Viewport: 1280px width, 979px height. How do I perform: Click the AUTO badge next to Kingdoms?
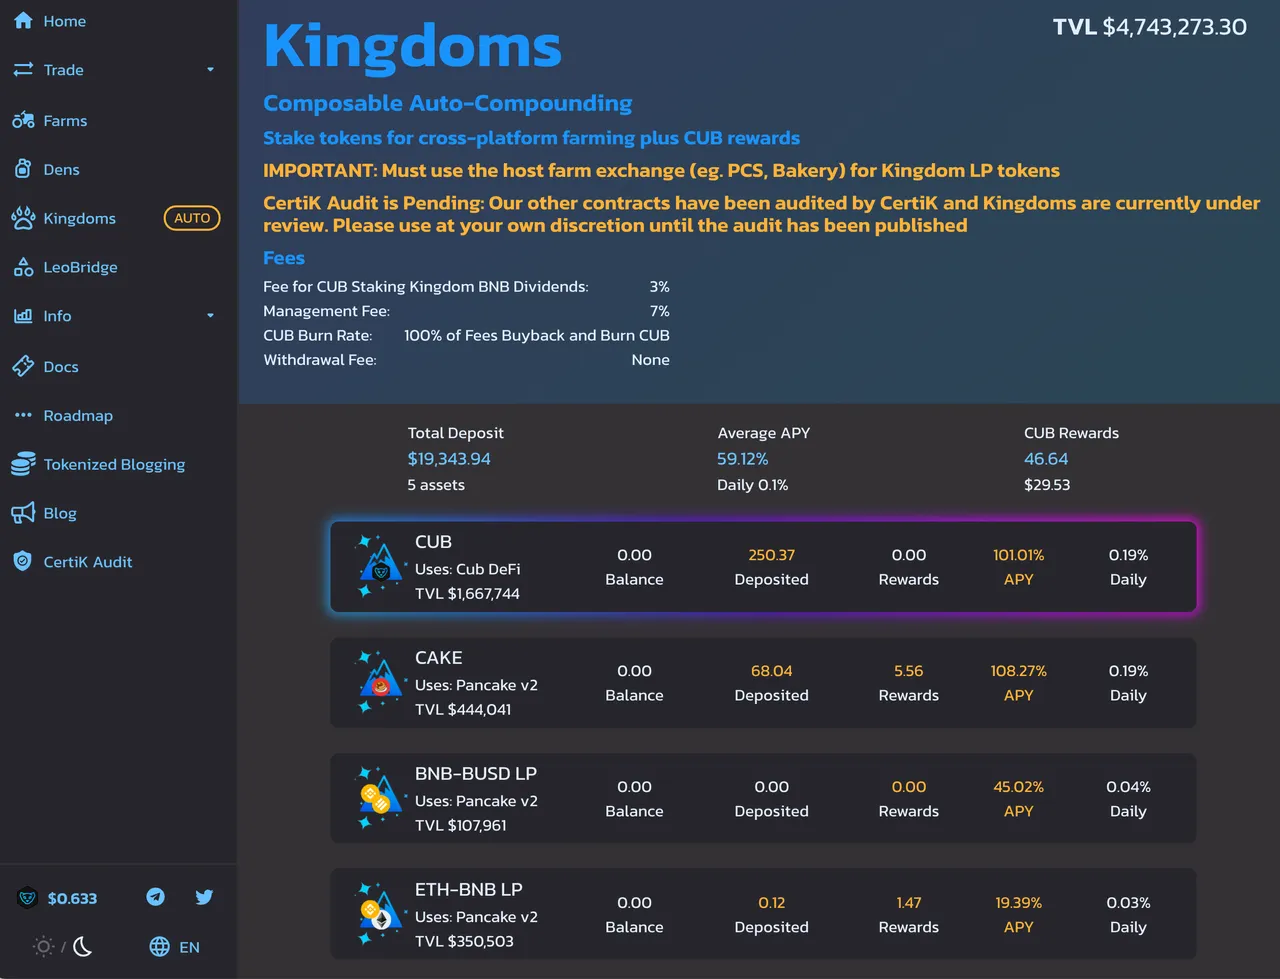pyautogui.click(x=192, y=218)
